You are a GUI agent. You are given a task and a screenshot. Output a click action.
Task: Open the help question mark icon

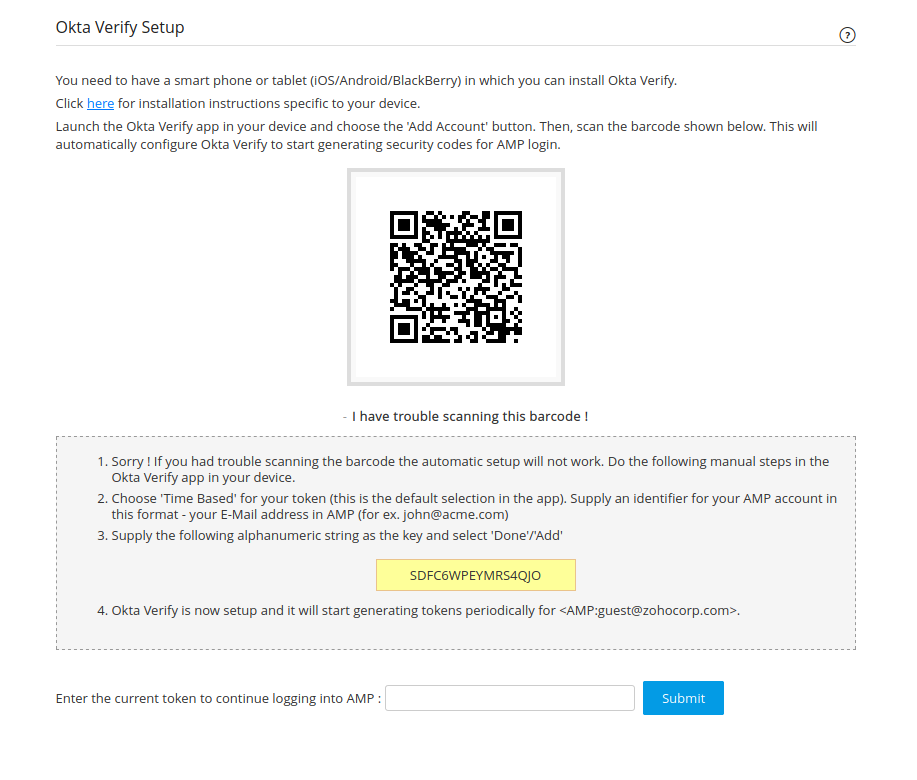click(847, 35)
